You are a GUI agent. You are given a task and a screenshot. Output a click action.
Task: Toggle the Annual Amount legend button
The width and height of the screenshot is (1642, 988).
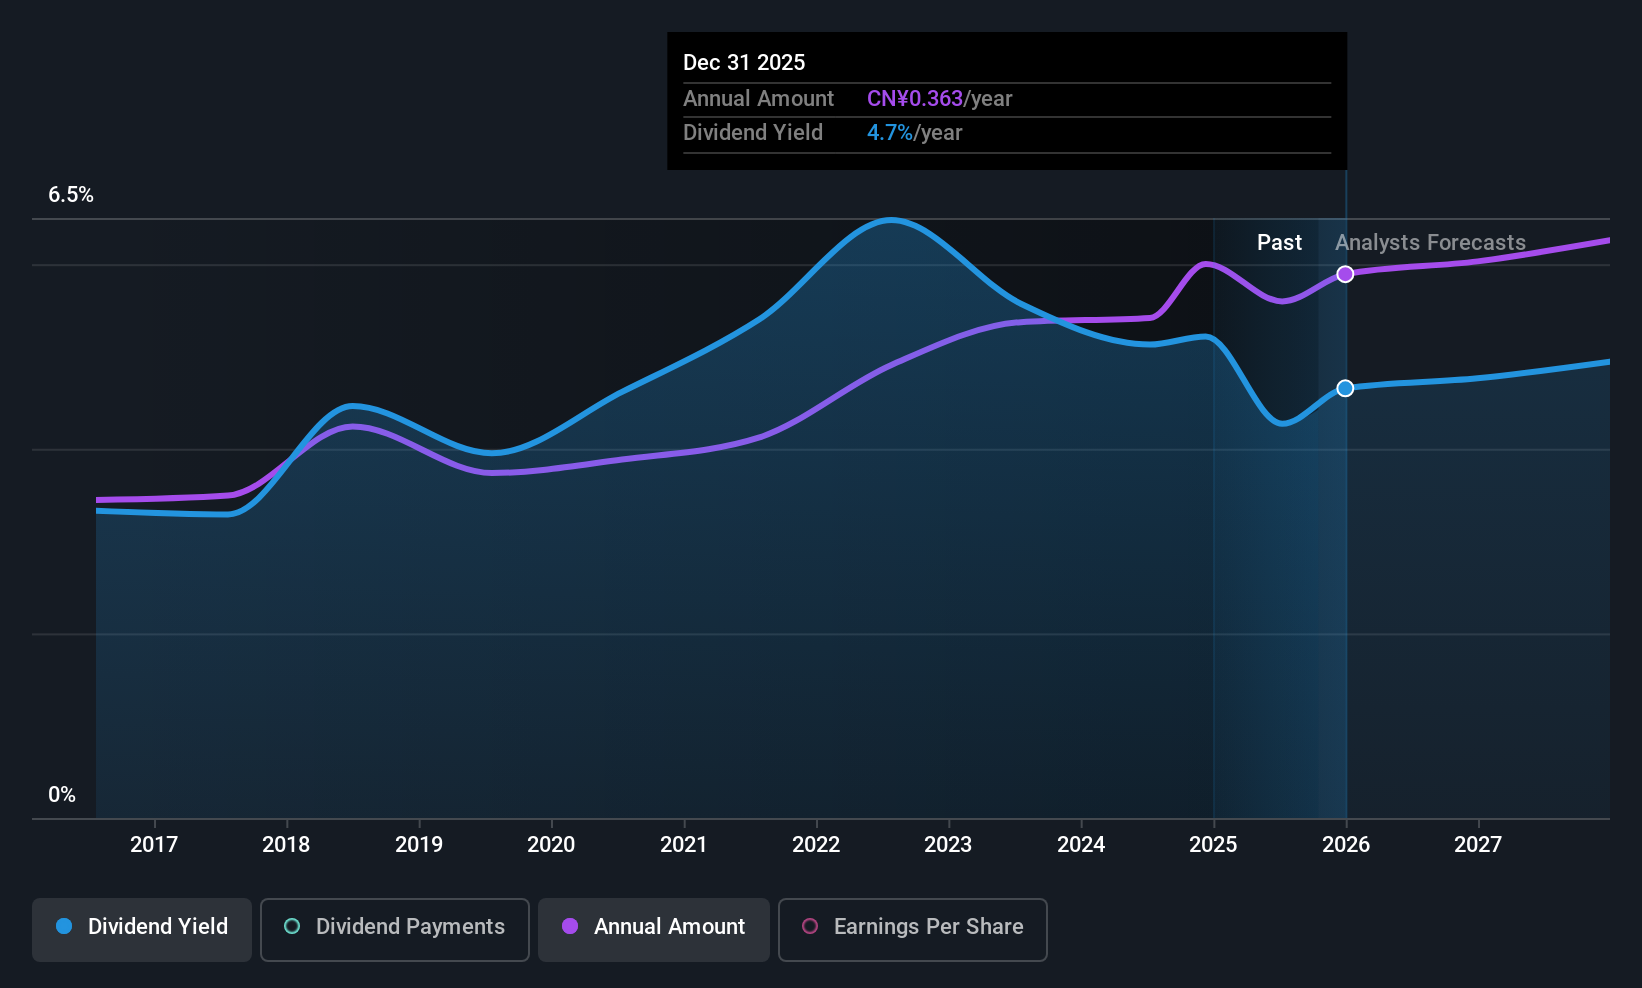coord(654,929)
